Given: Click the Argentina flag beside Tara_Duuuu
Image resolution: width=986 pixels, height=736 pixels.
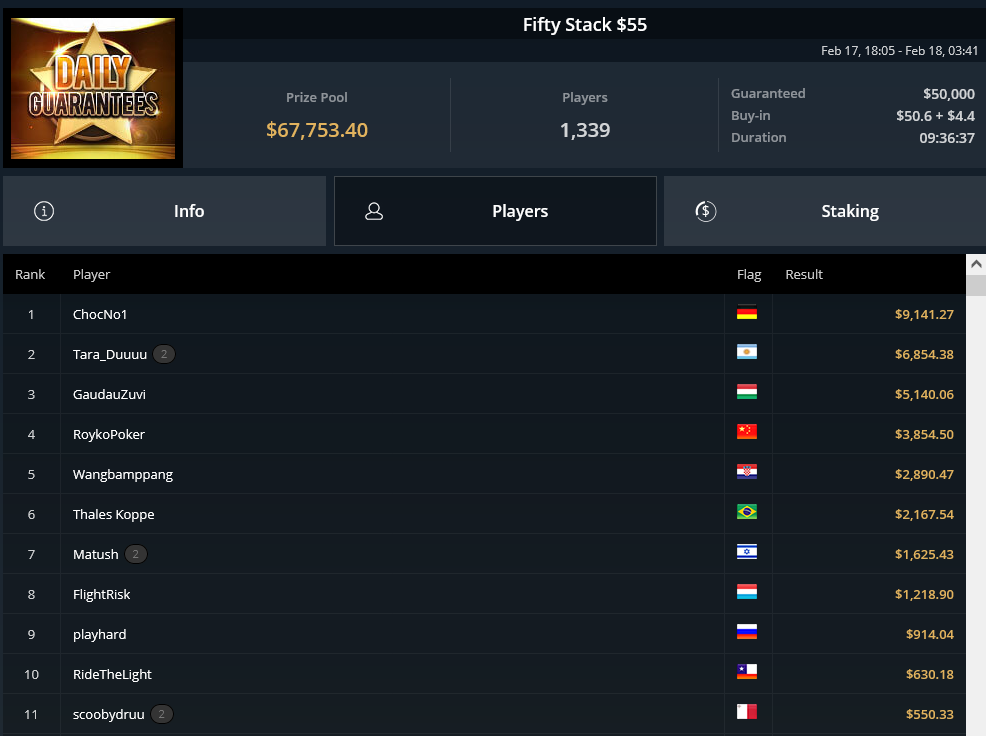Looking at the screenshot, I should click(x=746, y=353).
